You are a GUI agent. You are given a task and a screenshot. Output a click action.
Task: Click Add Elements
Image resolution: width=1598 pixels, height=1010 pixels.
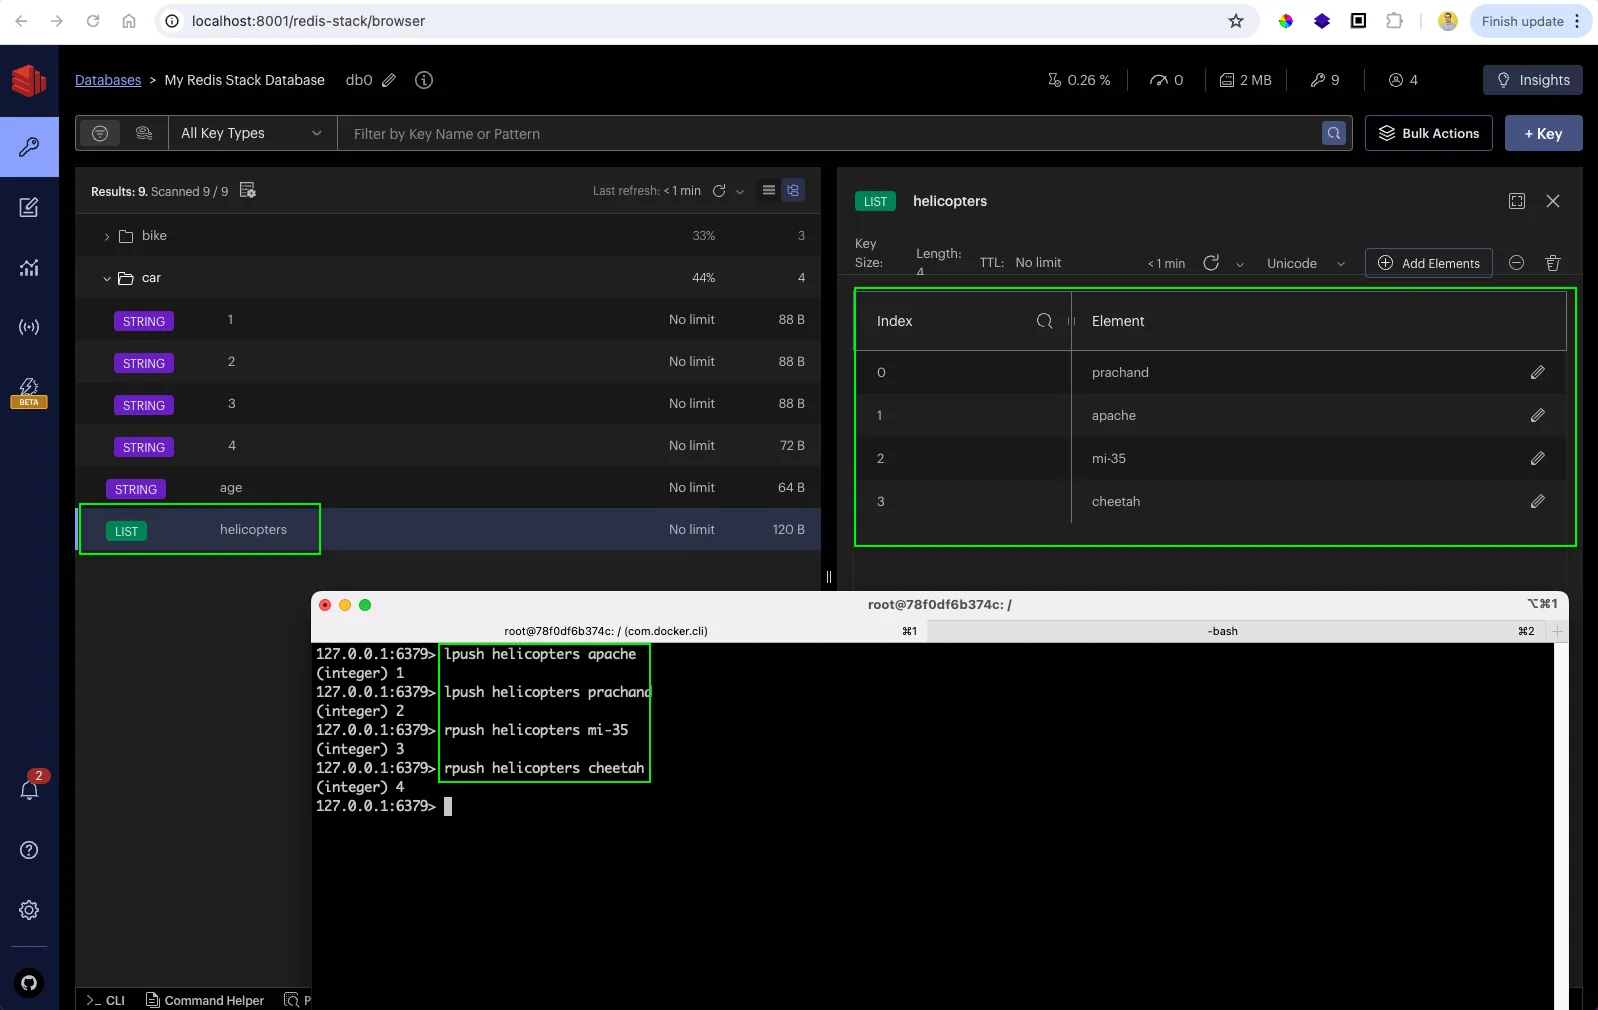1429,263
